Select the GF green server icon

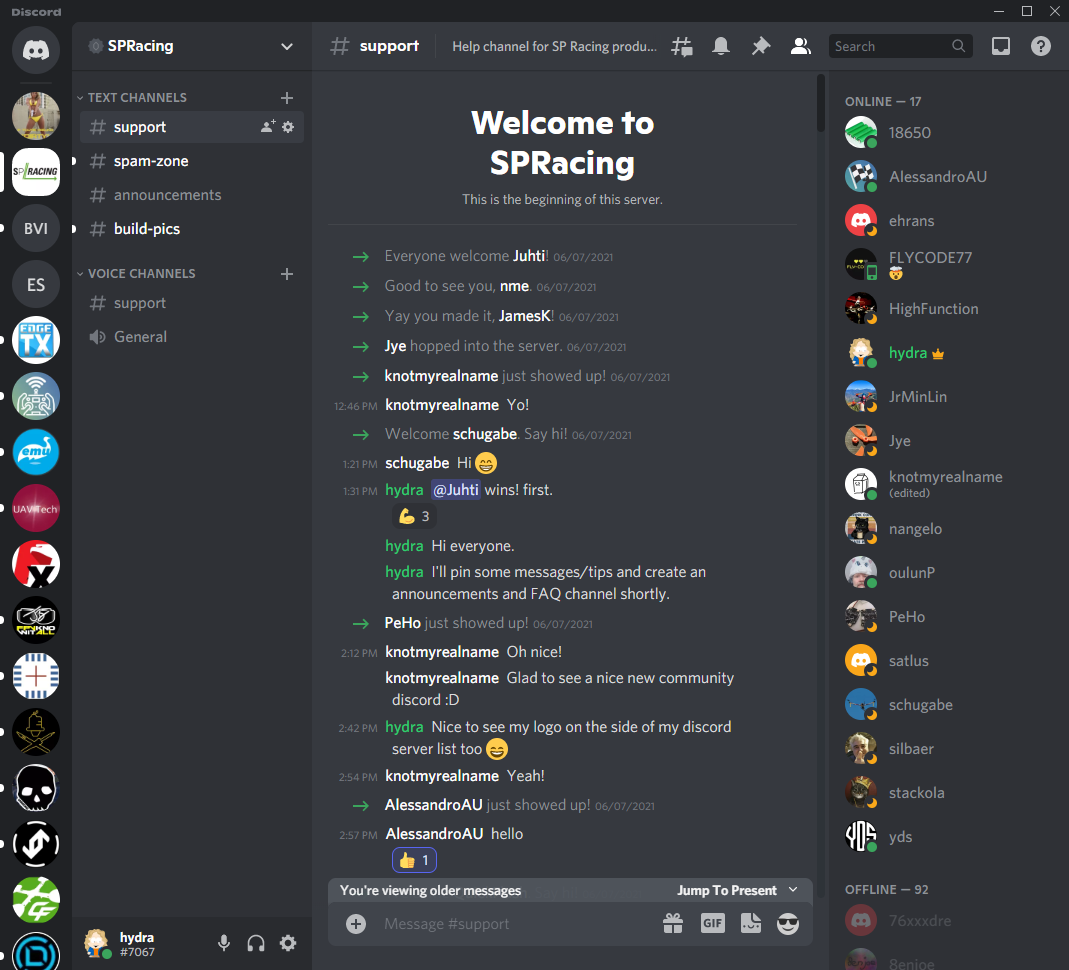(x=35, y=900)
